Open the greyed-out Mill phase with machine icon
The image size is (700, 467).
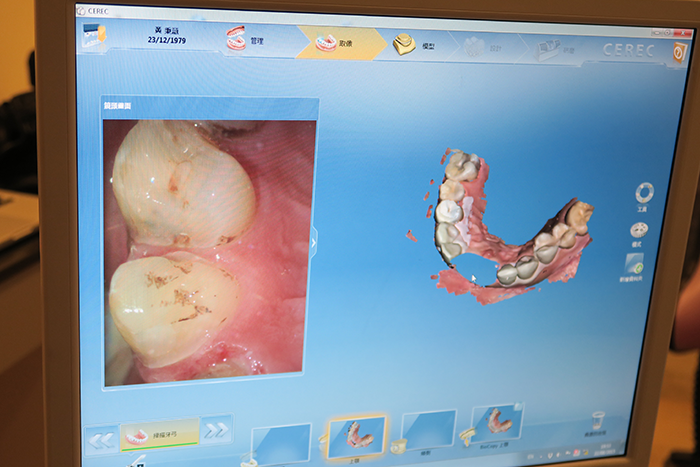554,50
